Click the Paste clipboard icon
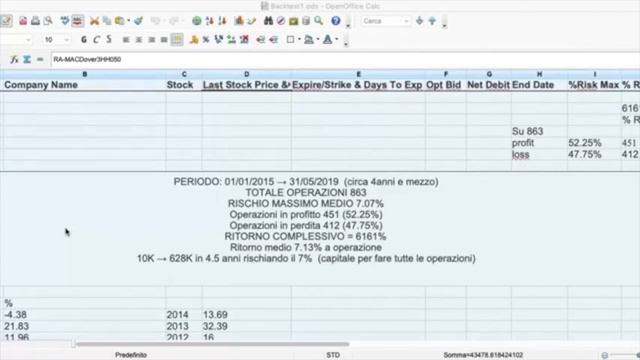 (x=120, y=21)
